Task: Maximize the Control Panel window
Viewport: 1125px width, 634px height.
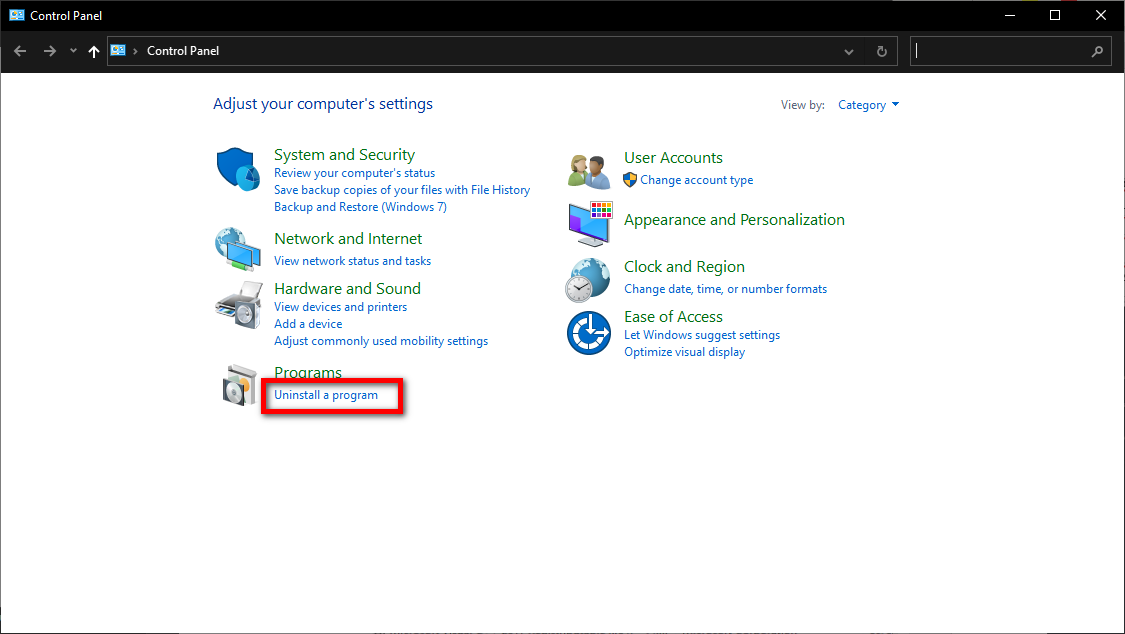Action: click(x=1055, y=15)
